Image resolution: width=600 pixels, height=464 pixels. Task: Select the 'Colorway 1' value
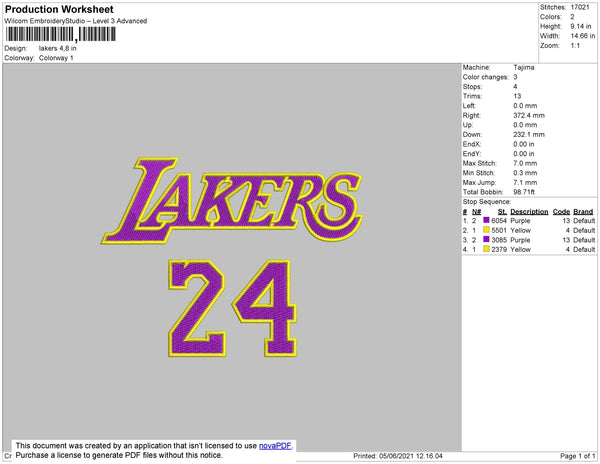click(56, 58)
